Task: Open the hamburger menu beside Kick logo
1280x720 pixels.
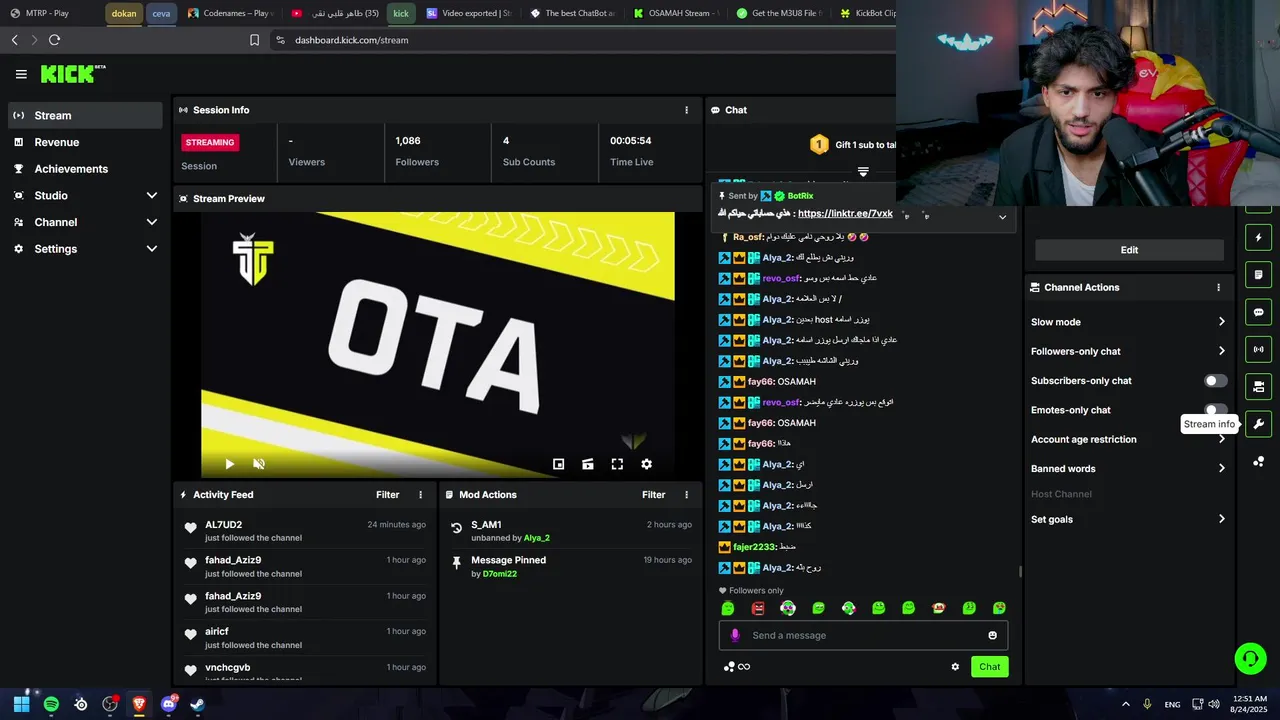Action: 21,74
